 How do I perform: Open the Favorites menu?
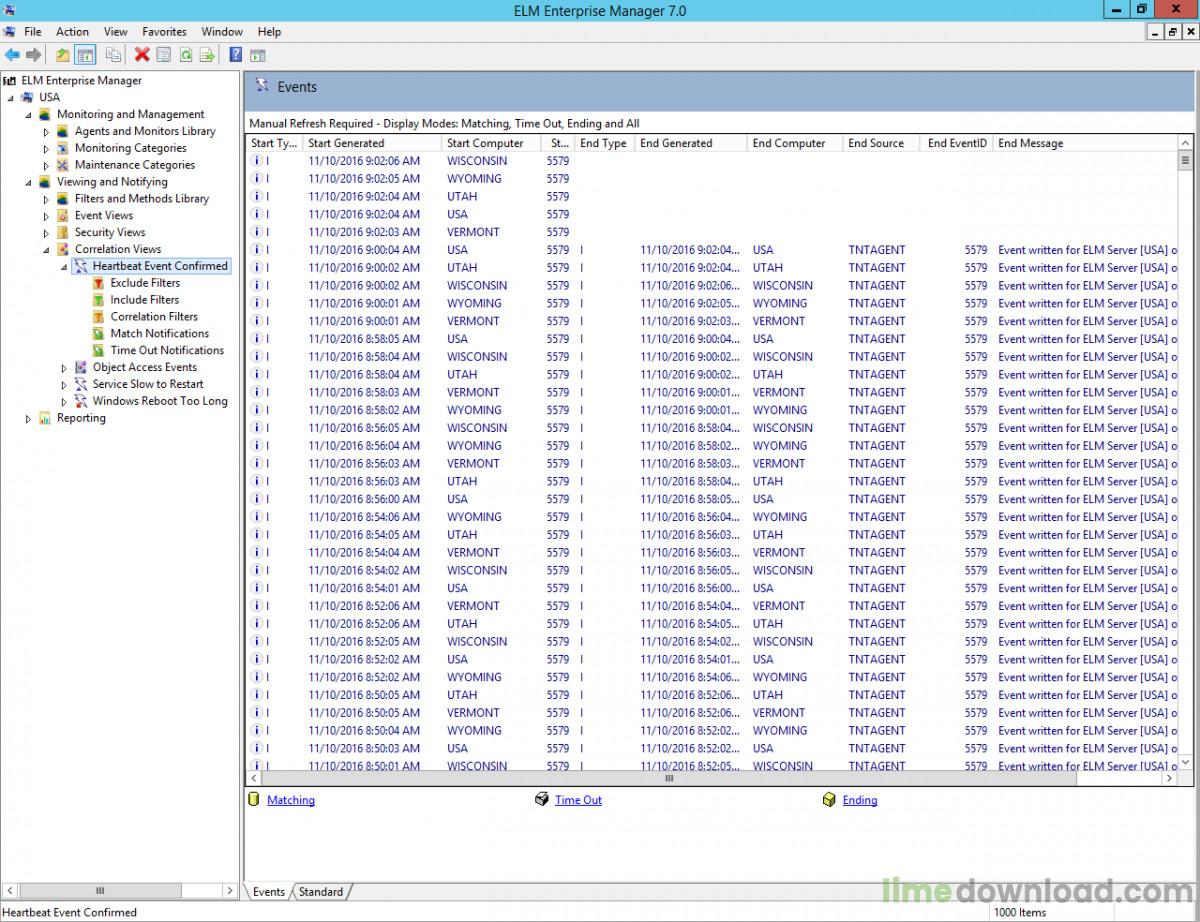pos(164,31)
